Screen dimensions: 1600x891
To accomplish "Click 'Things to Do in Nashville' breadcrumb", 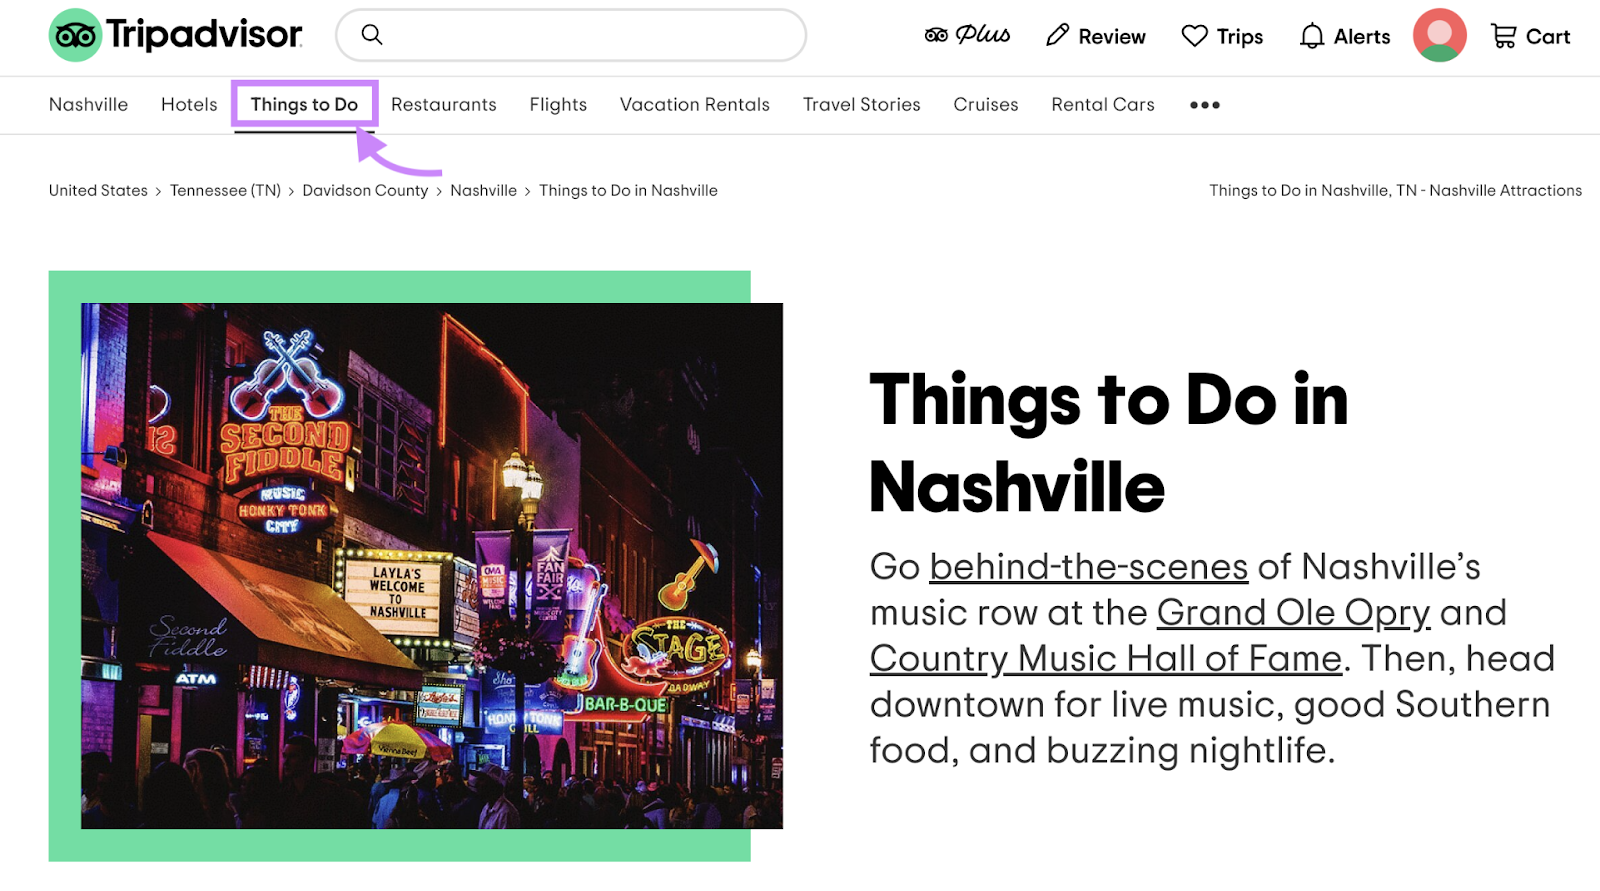I will click(628, 190).
